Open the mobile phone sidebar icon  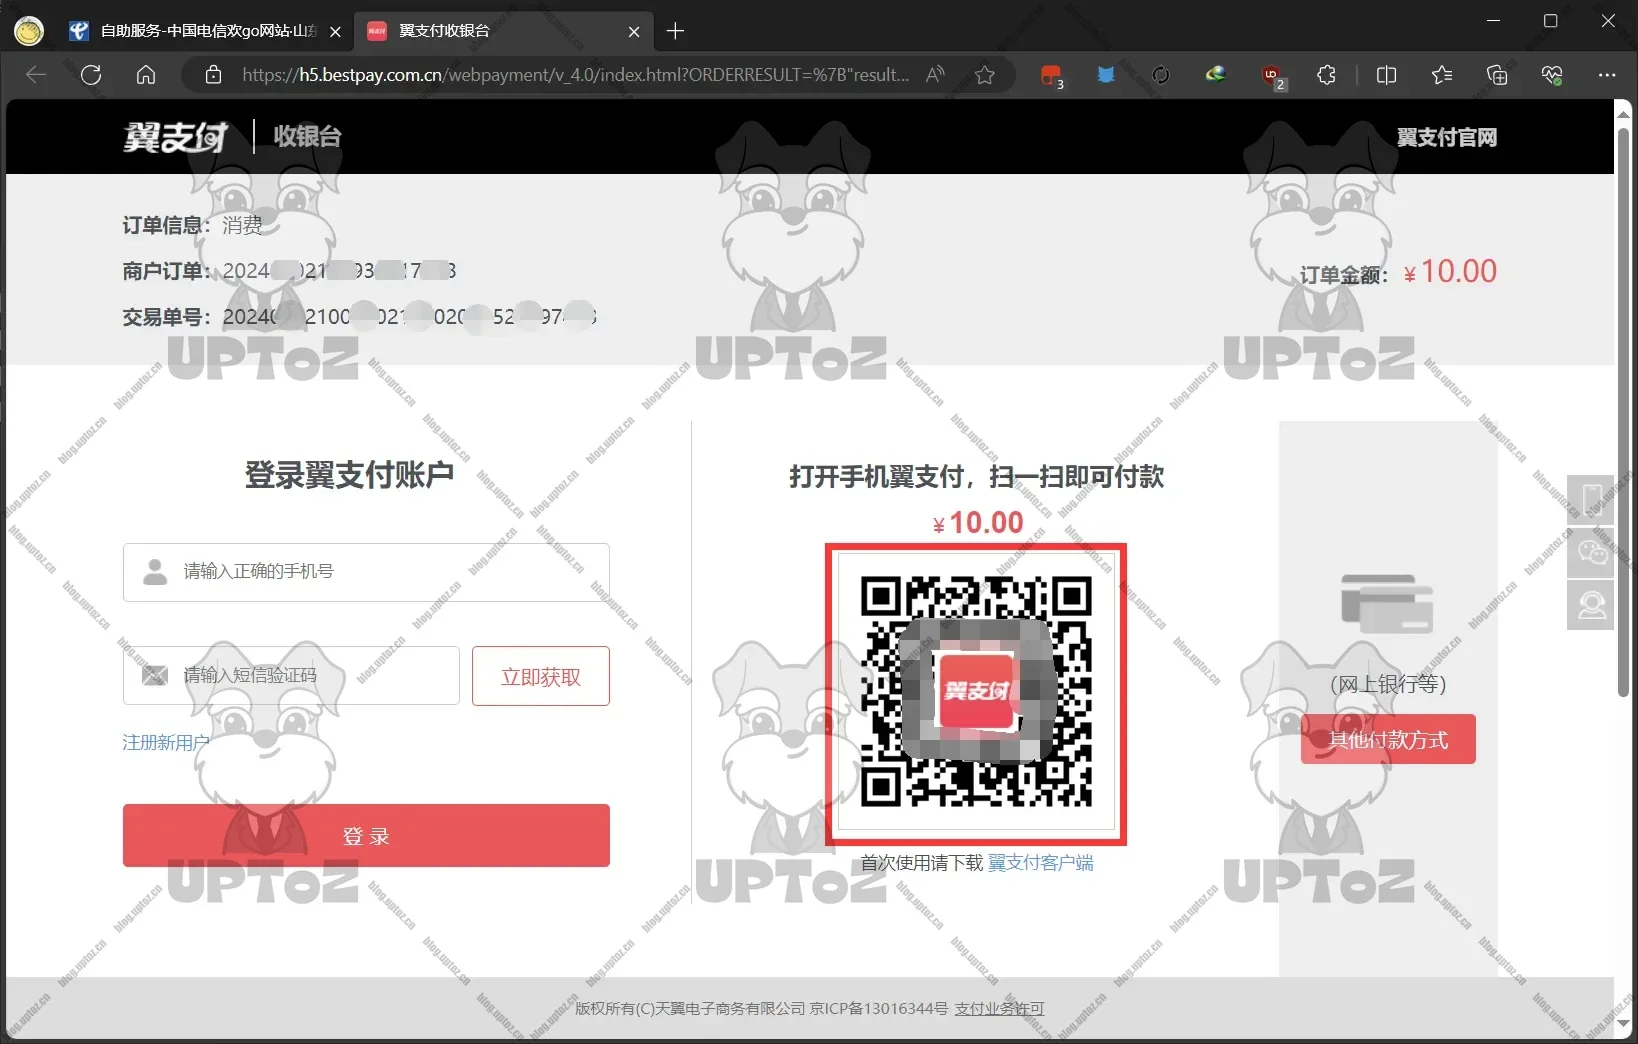[x=1591, y=498]
